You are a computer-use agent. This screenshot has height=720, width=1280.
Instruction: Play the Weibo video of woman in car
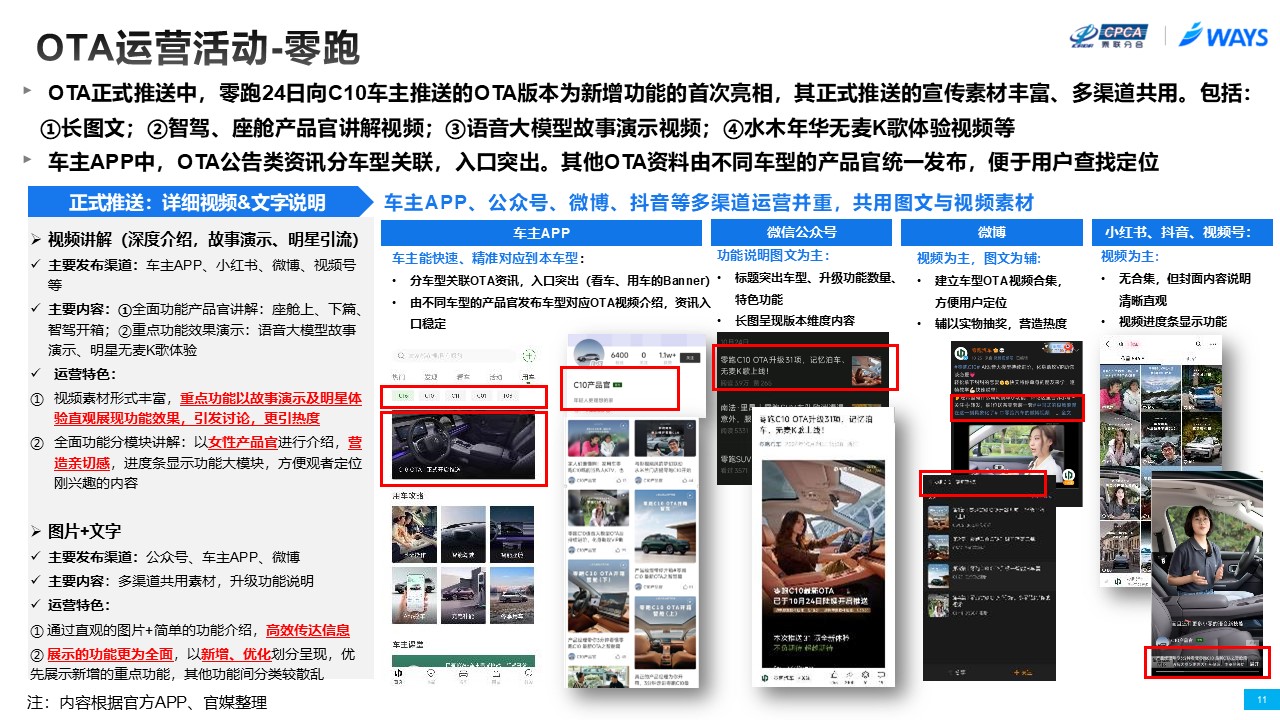1017,455
